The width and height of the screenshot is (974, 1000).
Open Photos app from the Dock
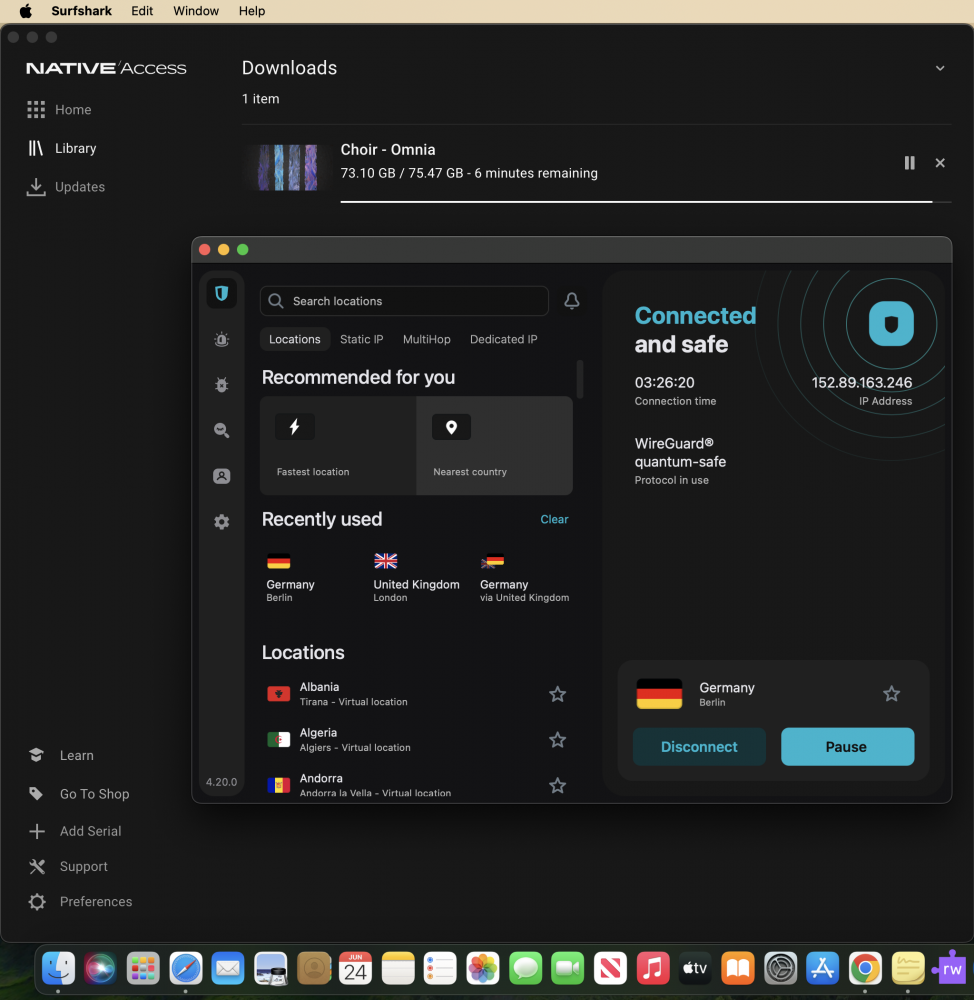483,968
